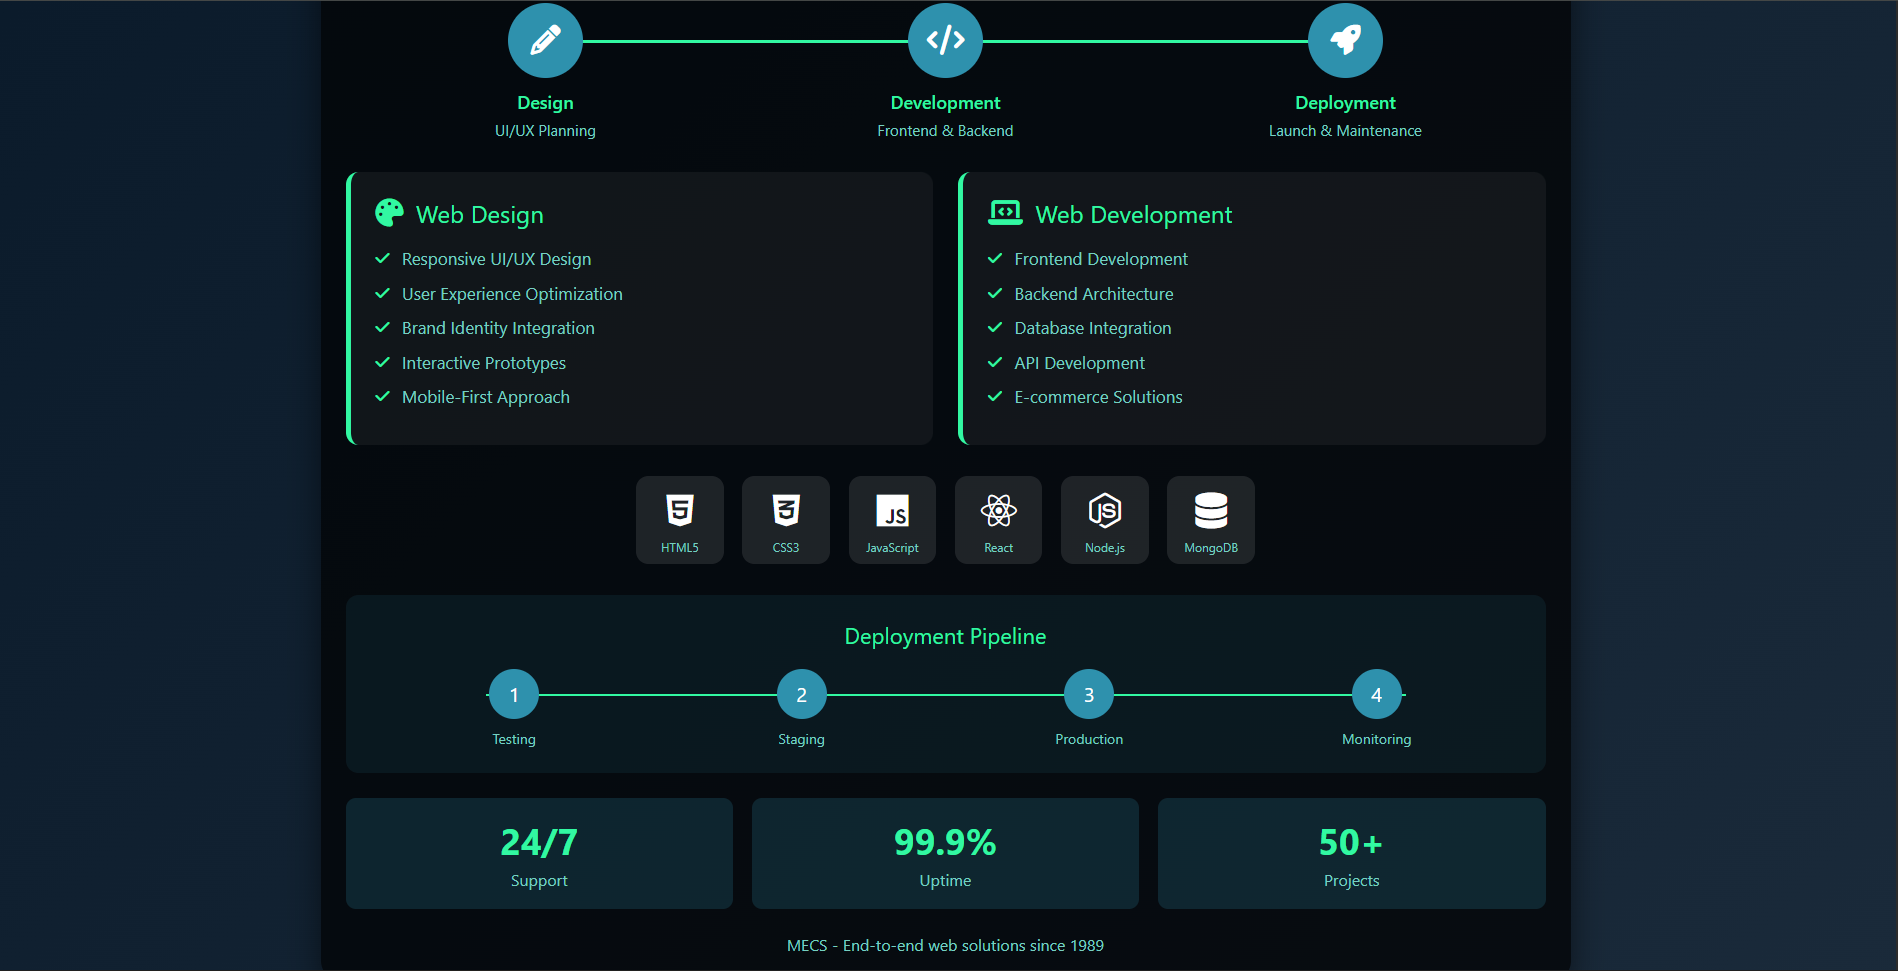This screenshot has height=971, width=1898.
Task: Click the 99.9% Uptime statistic card
Action: [944, 853]
